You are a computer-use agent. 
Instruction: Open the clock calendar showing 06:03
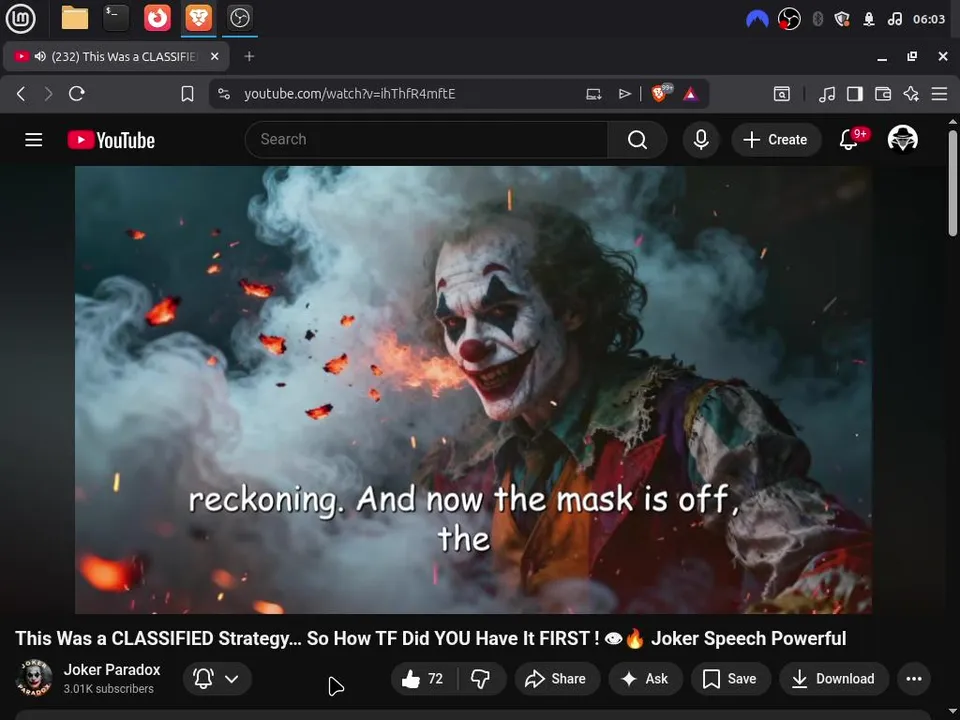[929, 20]
